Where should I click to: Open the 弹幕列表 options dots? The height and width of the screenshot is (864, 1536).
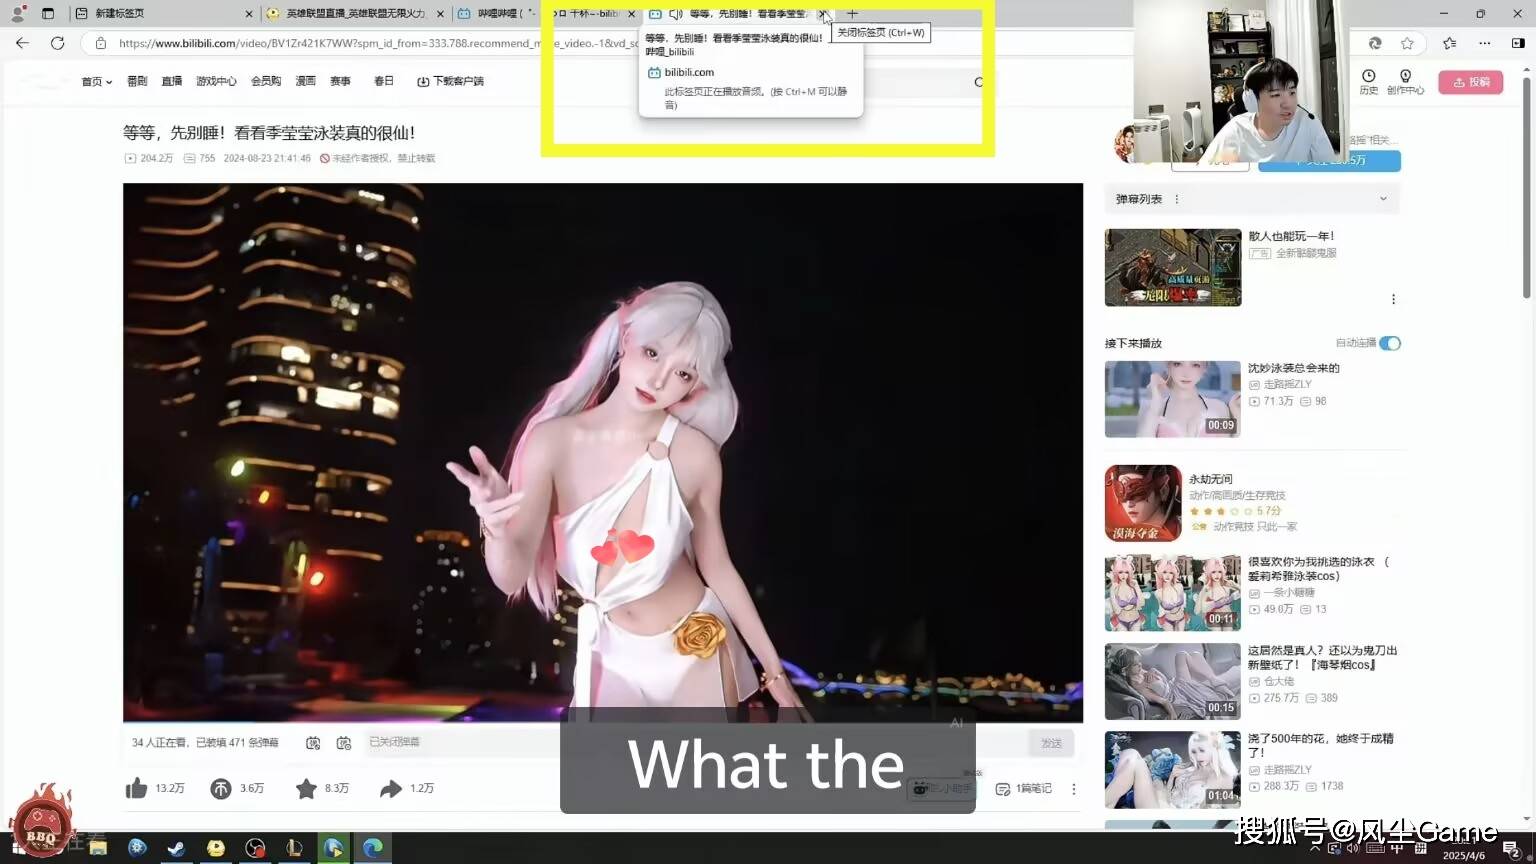tap(1177, 199)
